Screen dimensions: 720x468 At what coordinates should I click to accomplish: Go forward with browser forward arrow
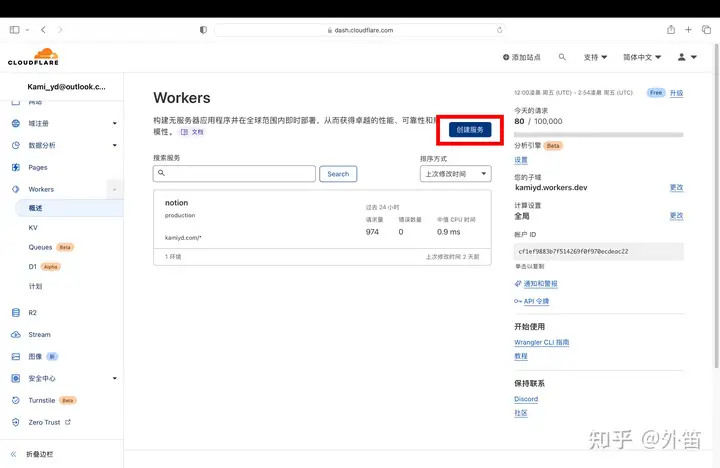(60, 30)
